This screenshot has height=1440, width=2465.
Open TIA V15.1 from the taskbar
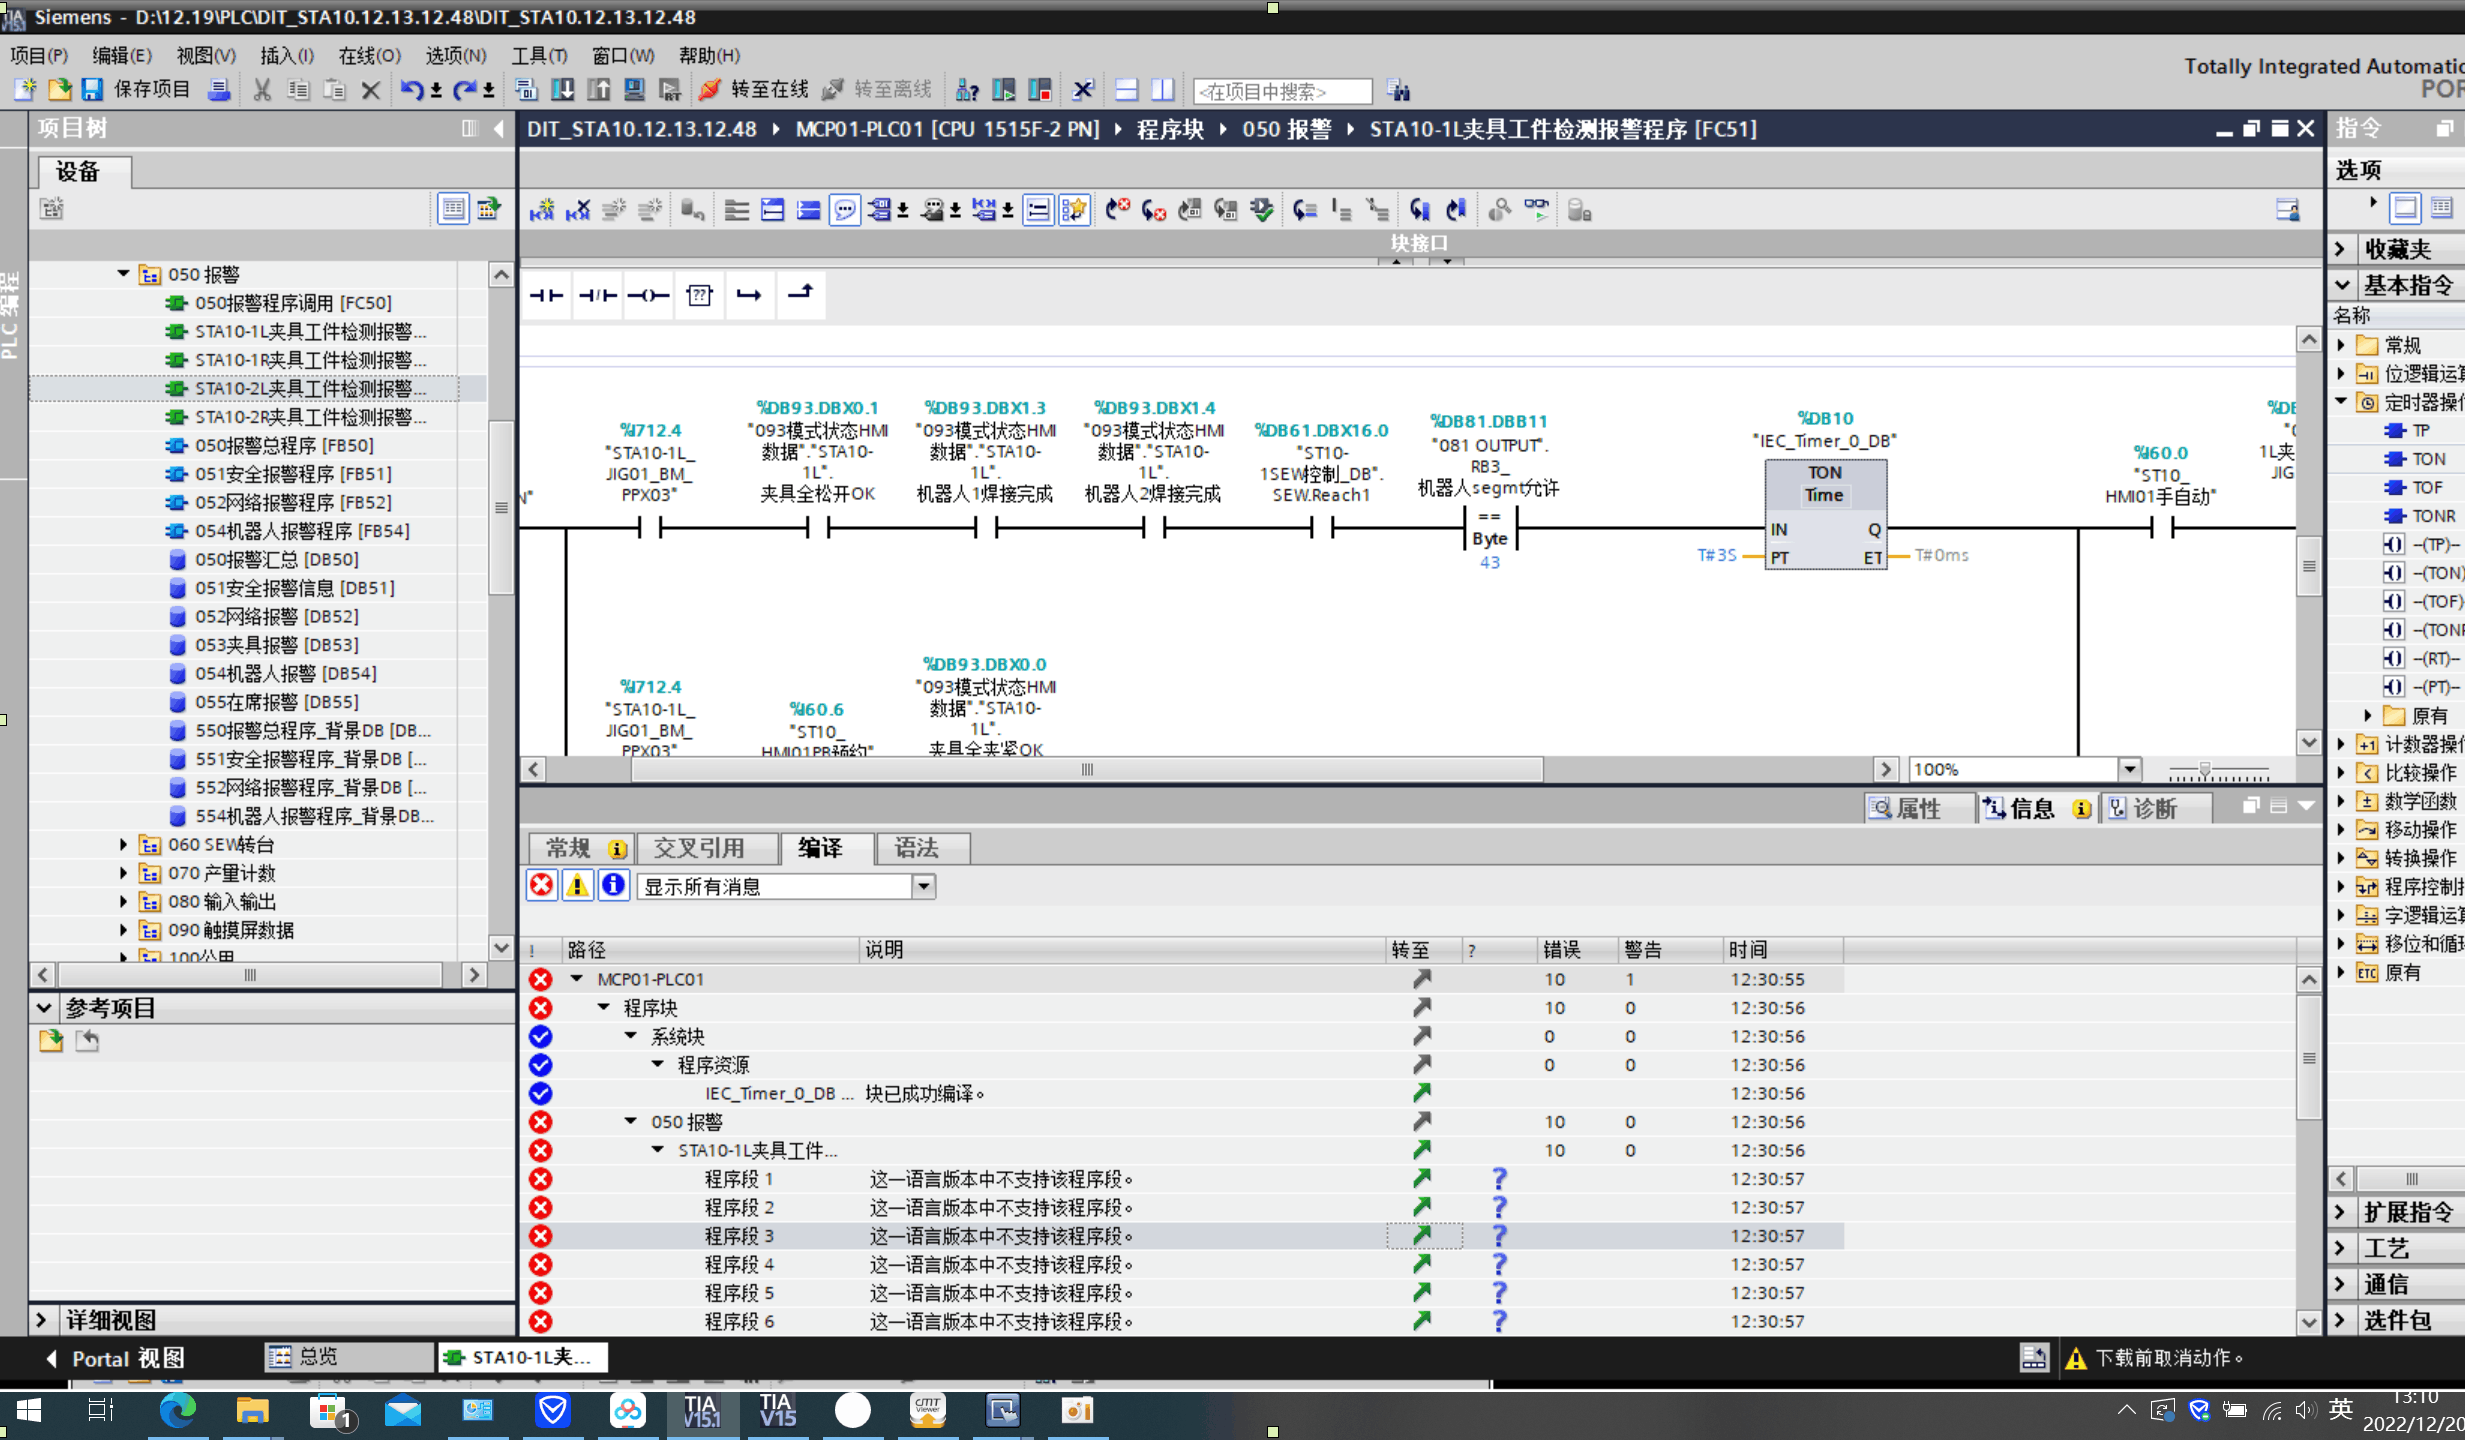click(x=702, y=1411)
